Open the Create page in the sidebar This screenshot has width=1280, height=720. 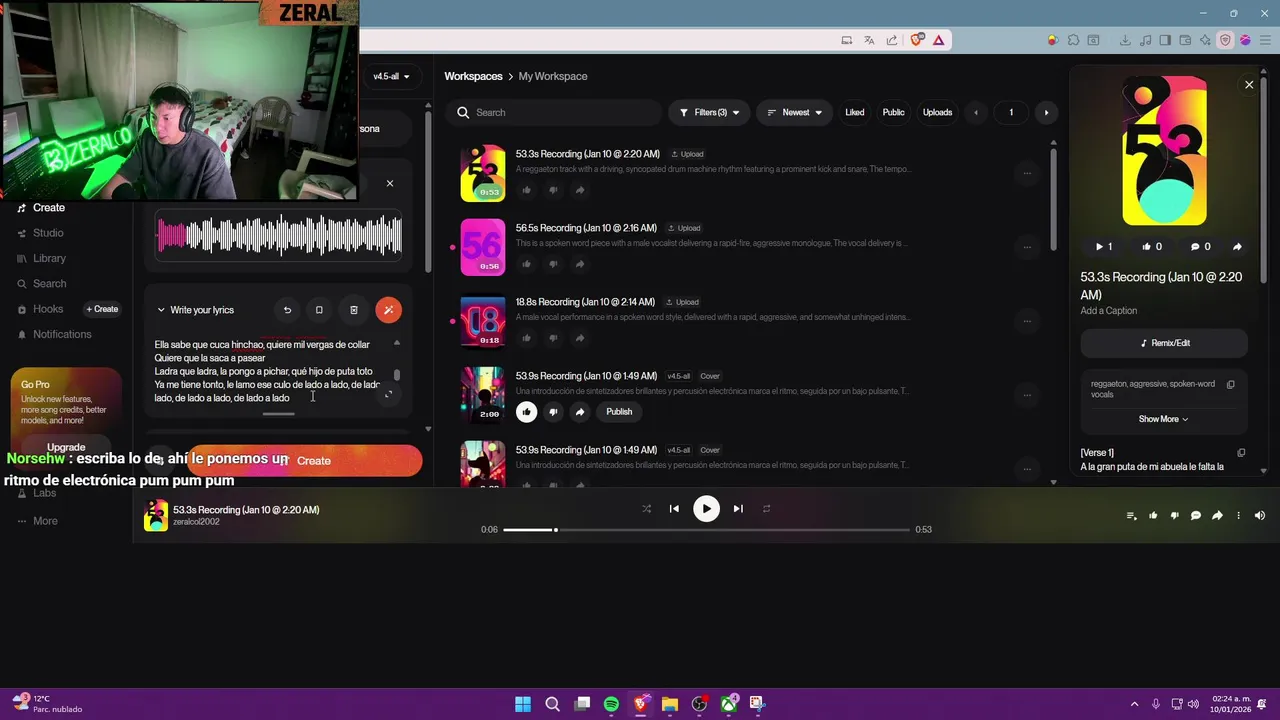point(41,208)
